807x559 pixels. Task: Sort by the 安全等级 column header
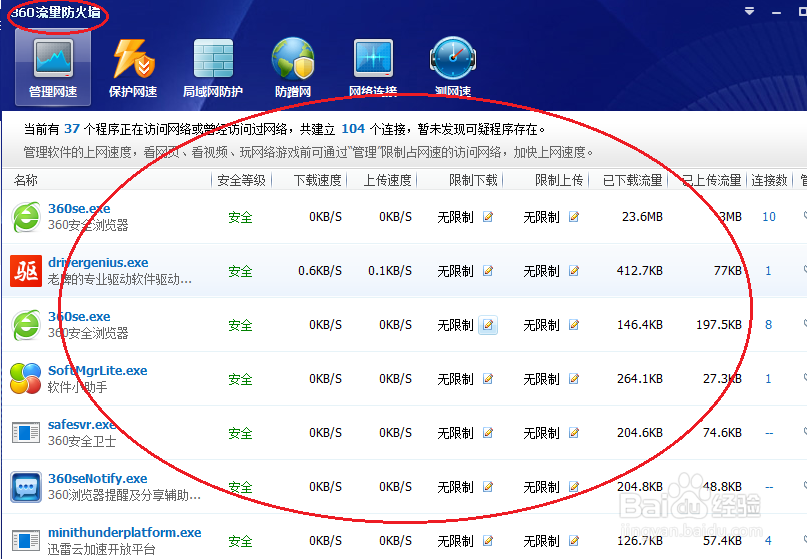click(x=241, y=180)
